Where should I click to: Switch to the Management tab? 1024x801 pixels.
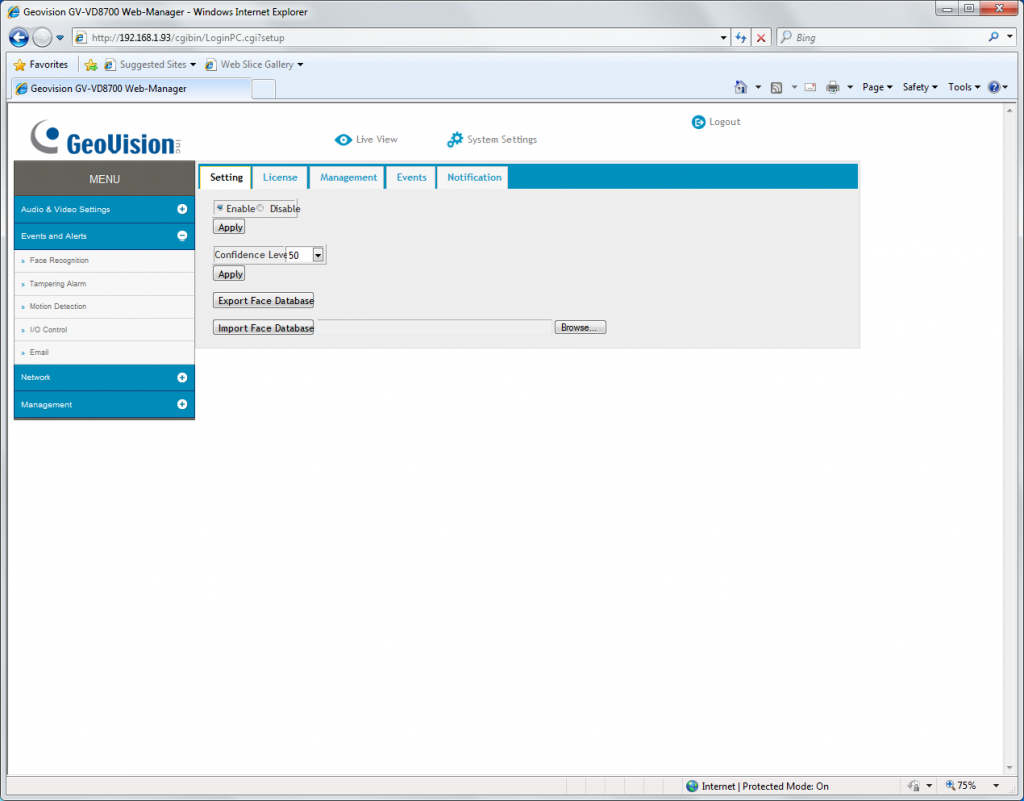348,177
